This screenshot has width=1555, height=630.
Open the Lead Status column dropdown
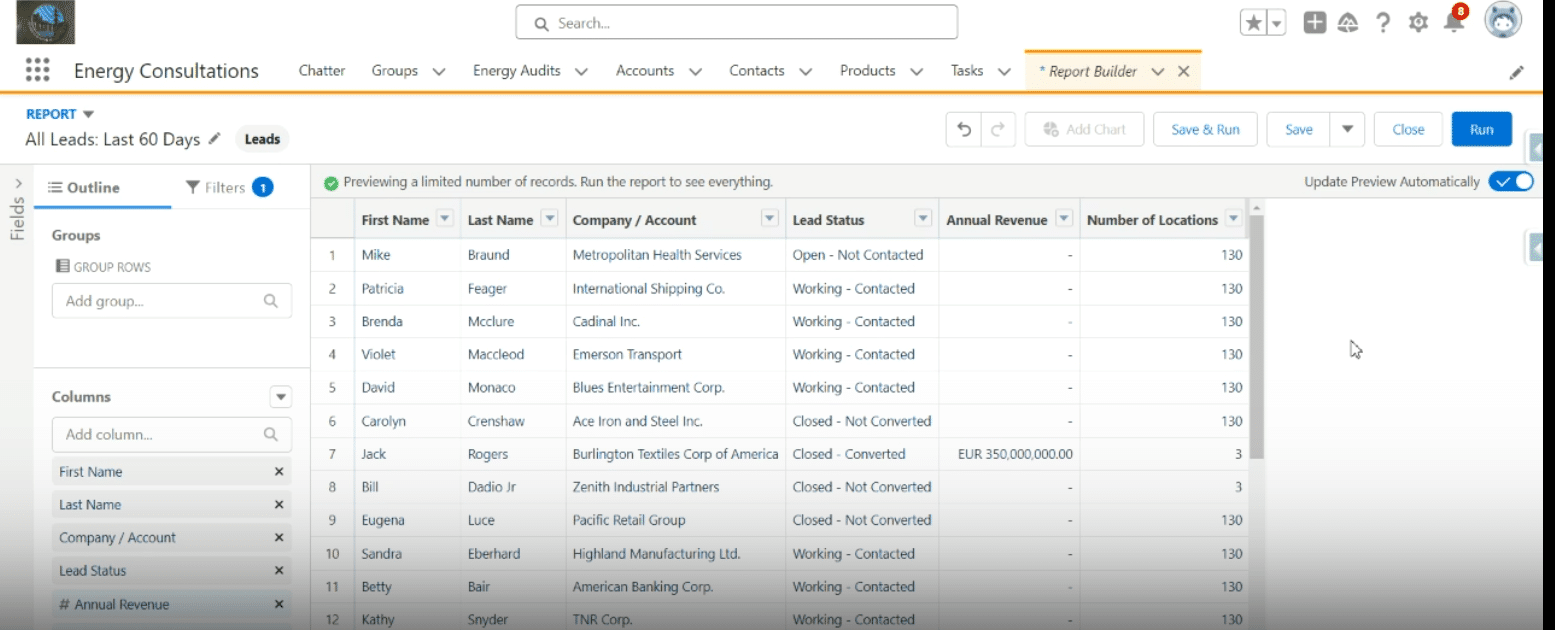click(923, 220)
